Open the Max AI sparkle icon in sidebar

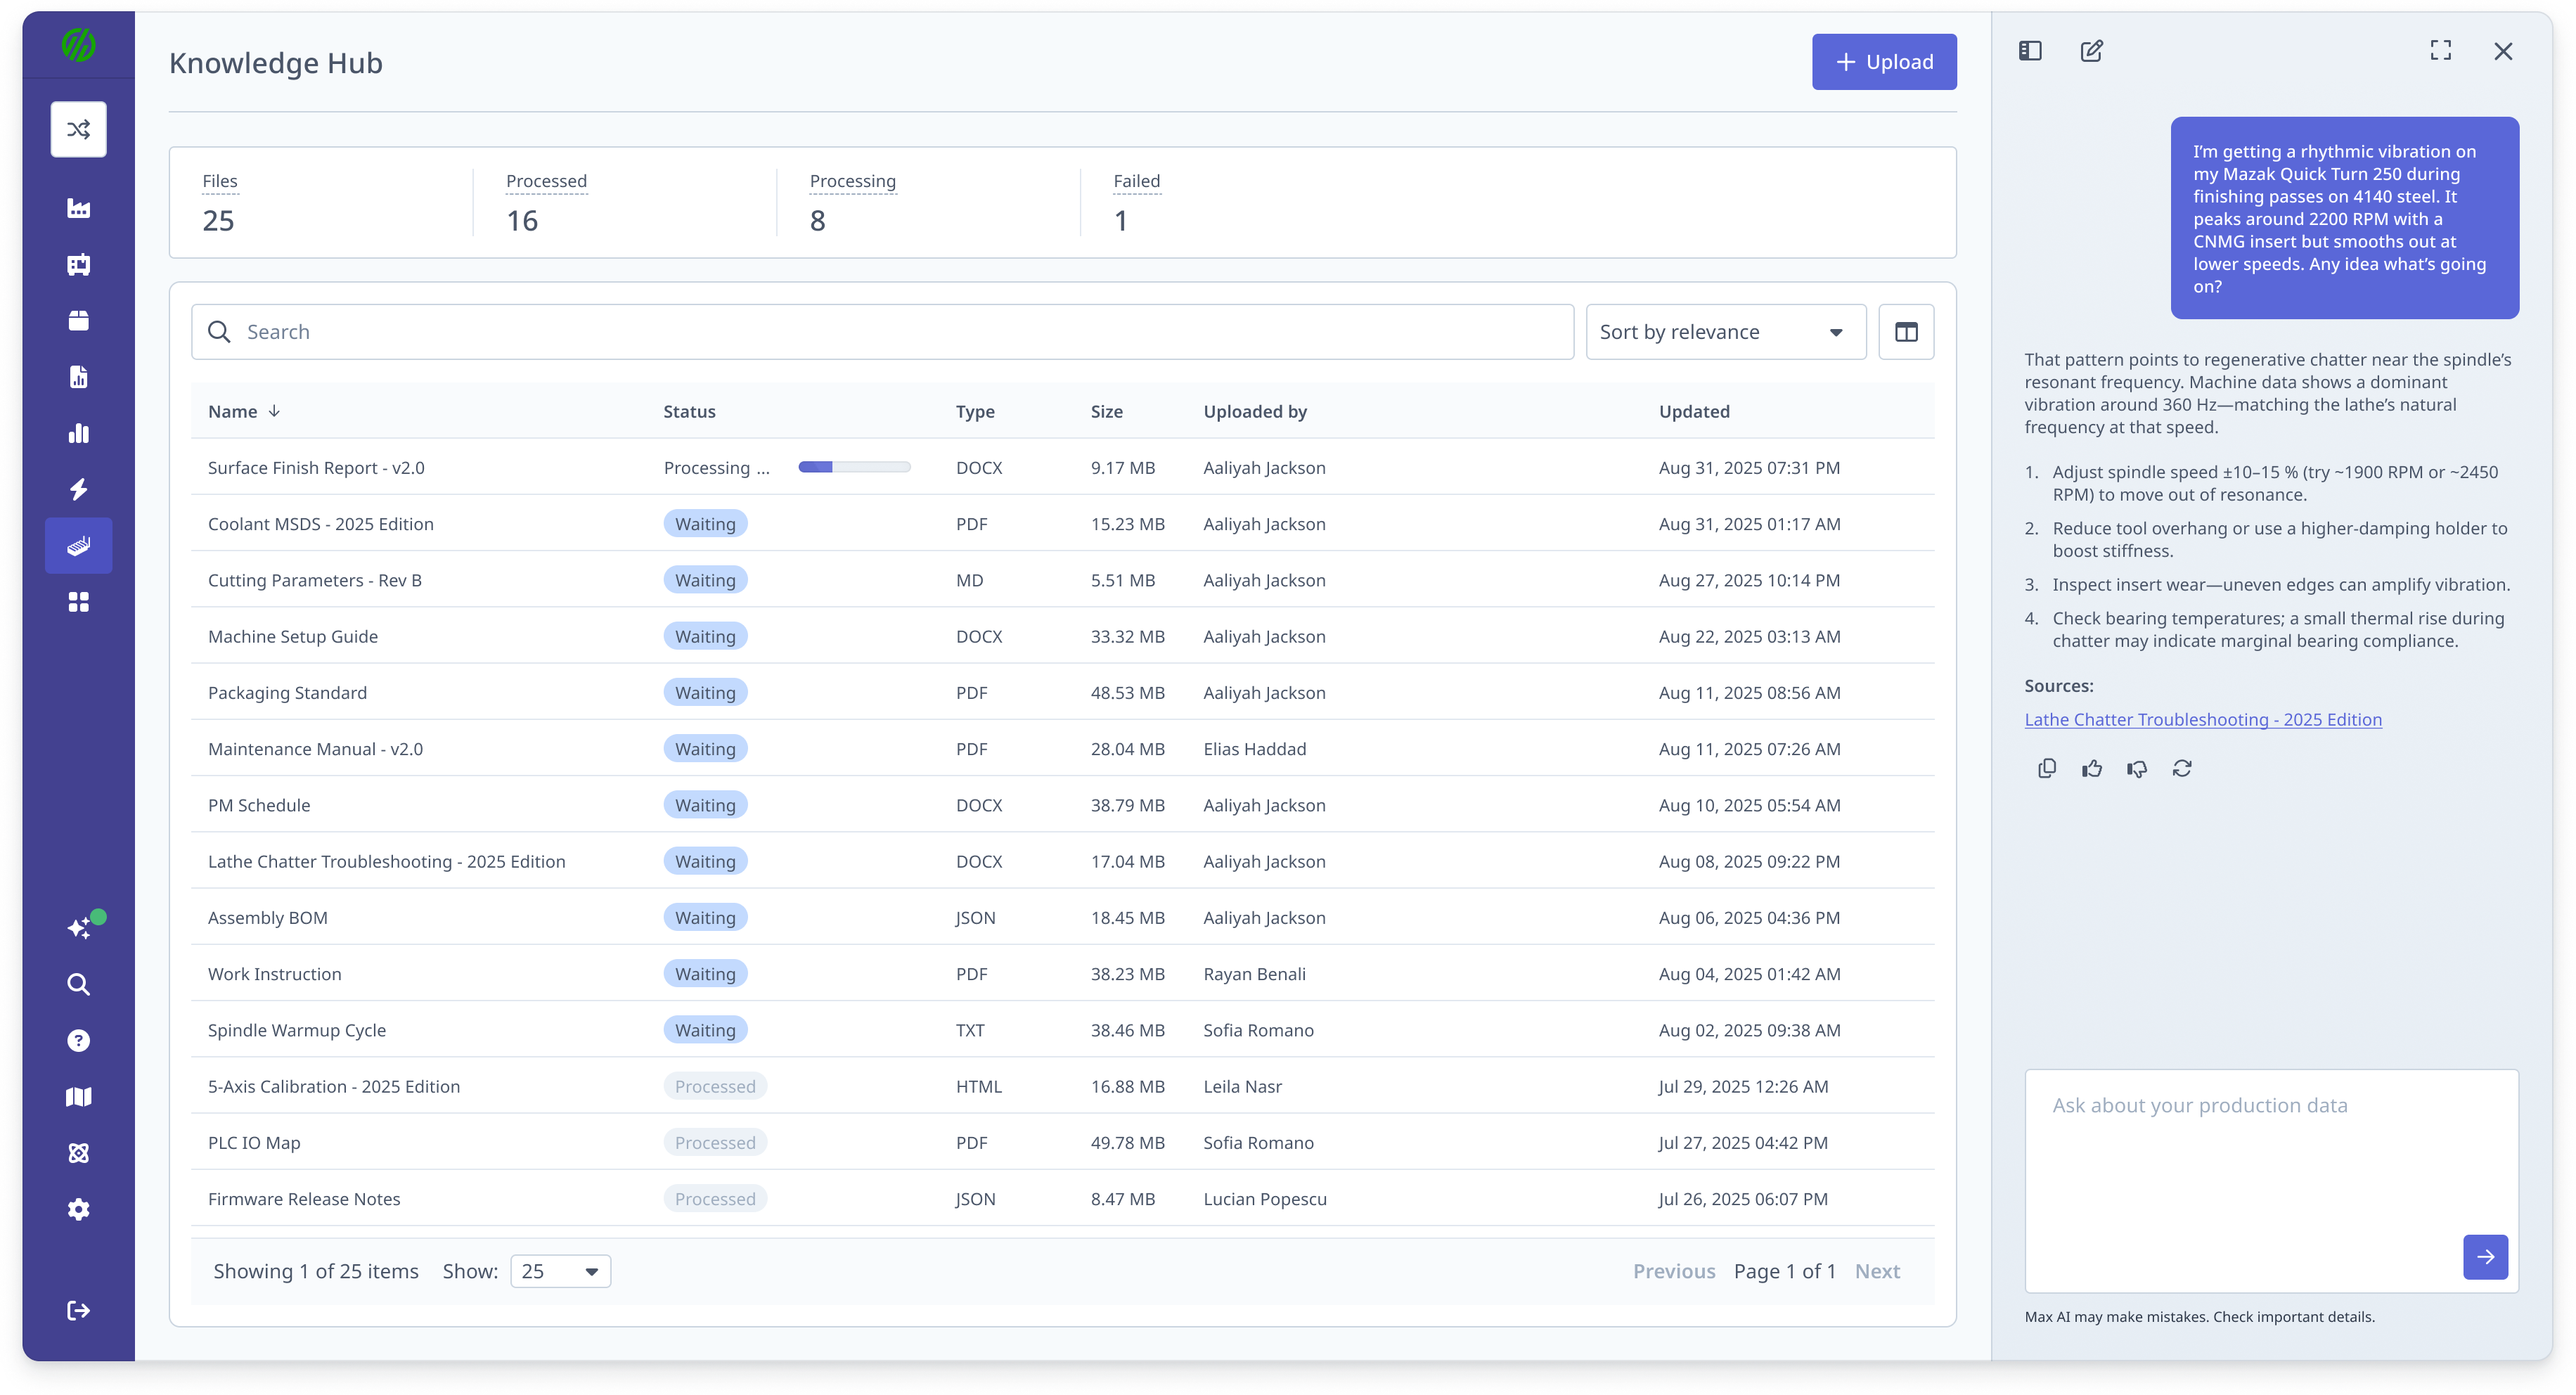click(x=79, y=927)
